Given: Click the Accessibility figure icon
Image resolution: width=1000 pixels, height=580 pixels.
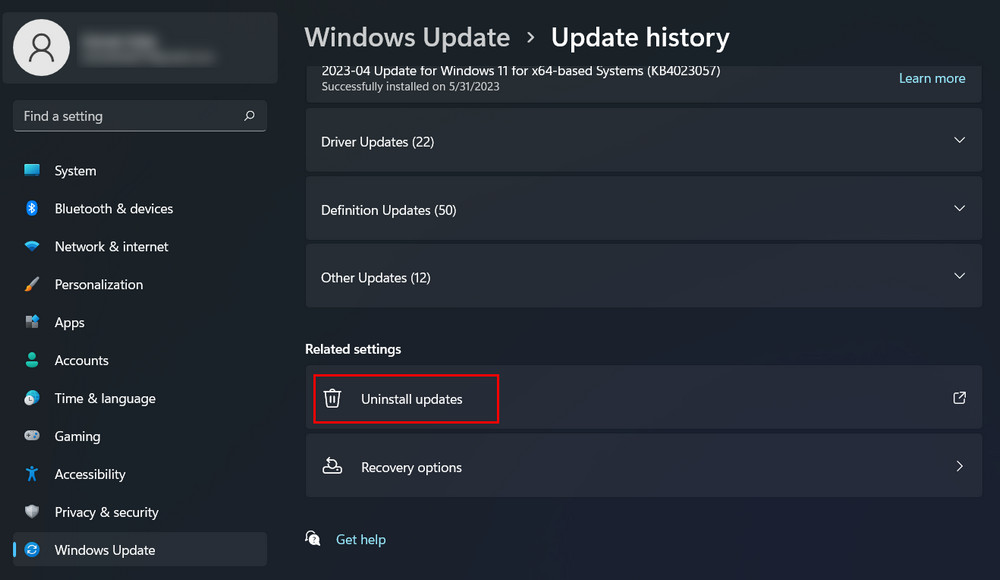Looking at the screenshot, I should point(32,473).
